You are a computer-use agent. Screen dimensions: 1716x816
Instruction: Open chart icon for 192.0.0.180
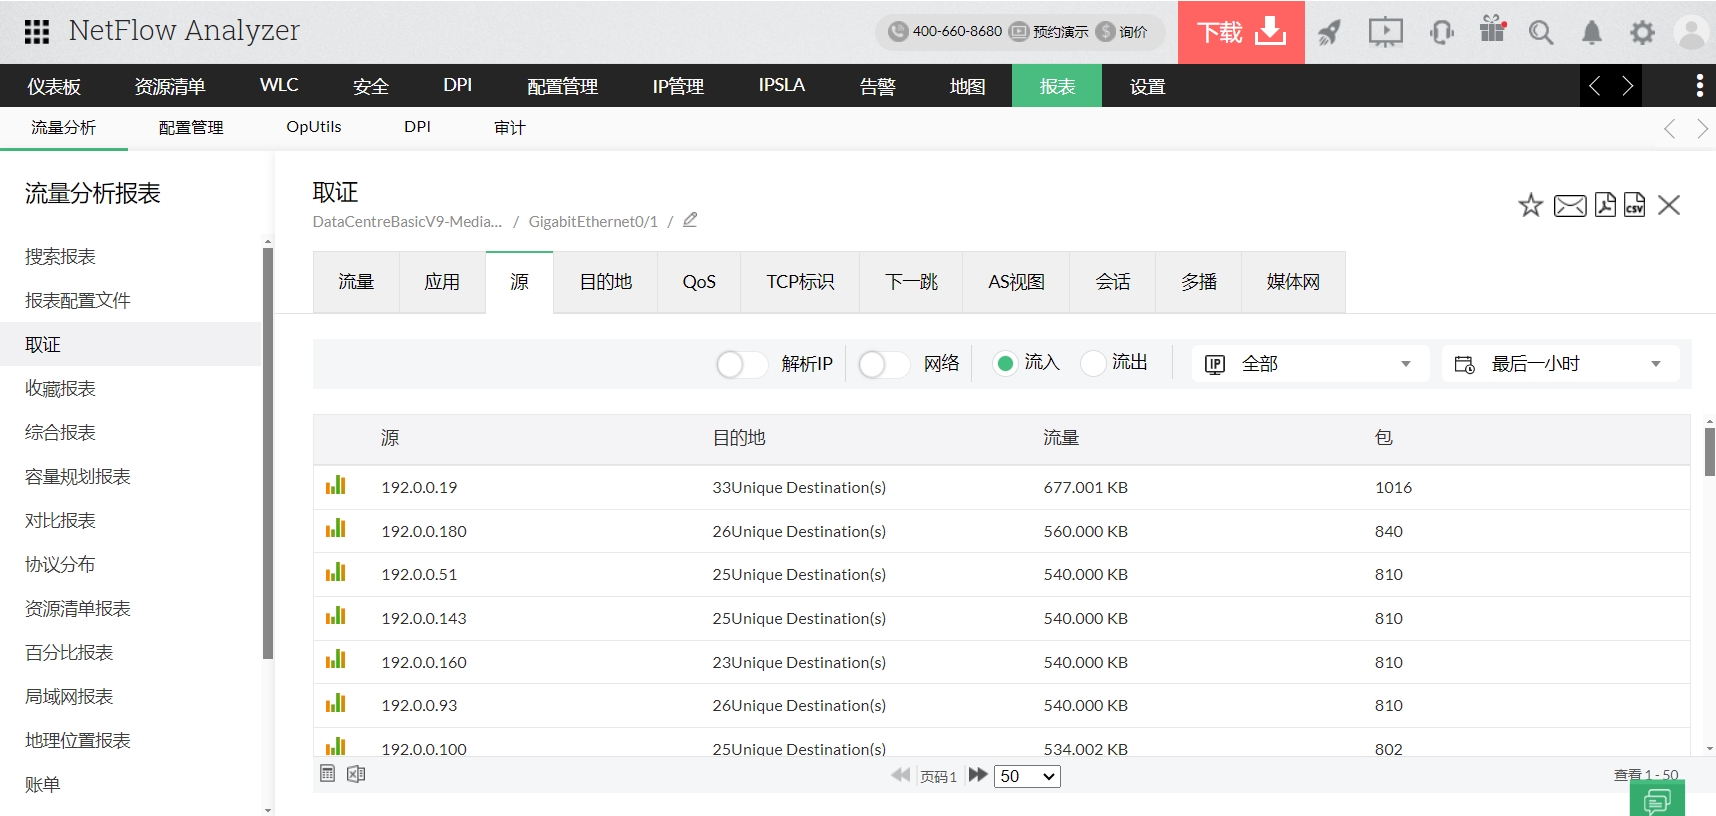[335, 529]
